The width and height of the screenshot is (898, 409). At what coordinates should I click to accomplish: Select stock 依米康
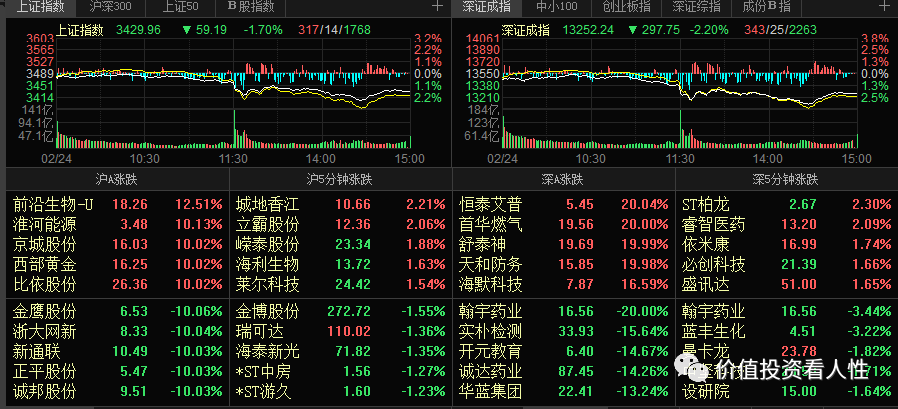786,245
